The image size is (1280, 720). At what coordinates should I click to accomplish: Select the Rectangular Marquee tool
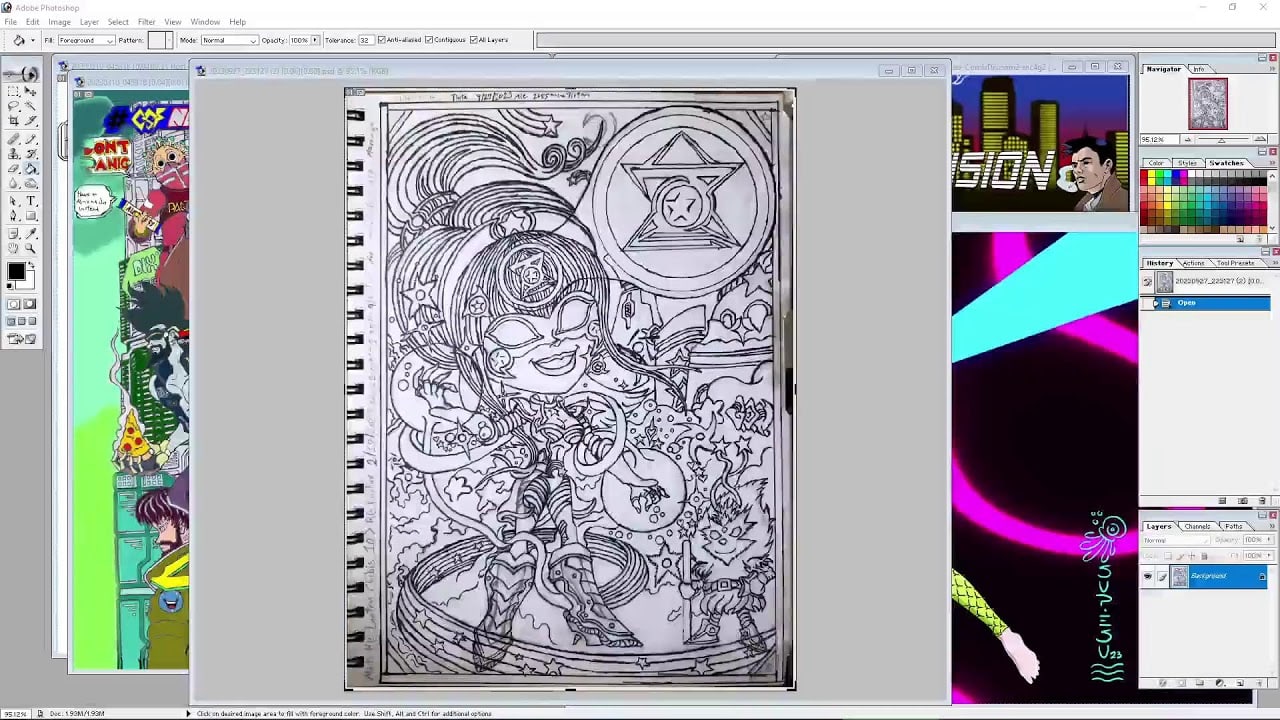click(x=14, y=91)
